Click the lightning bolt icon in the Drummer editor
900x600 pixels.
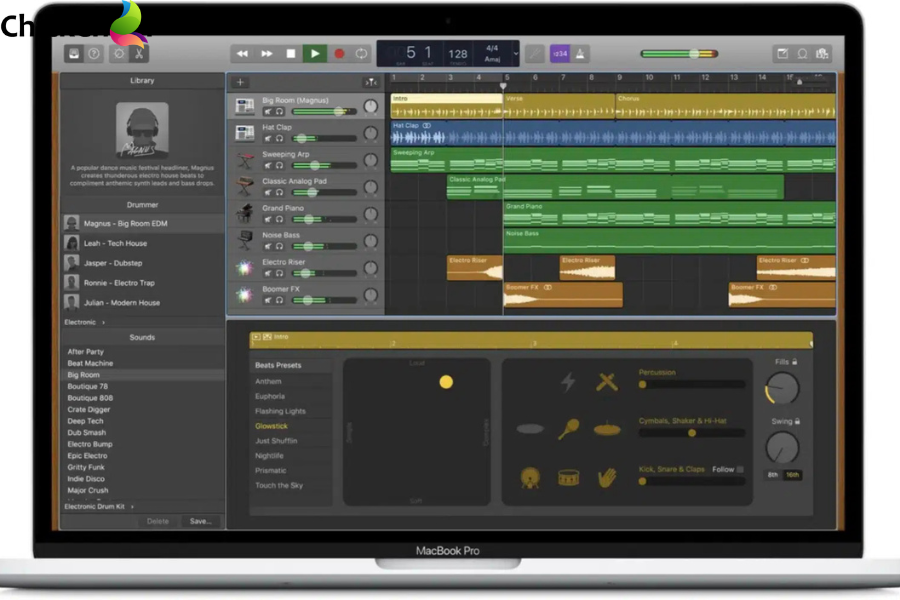[x=569, y=382]
